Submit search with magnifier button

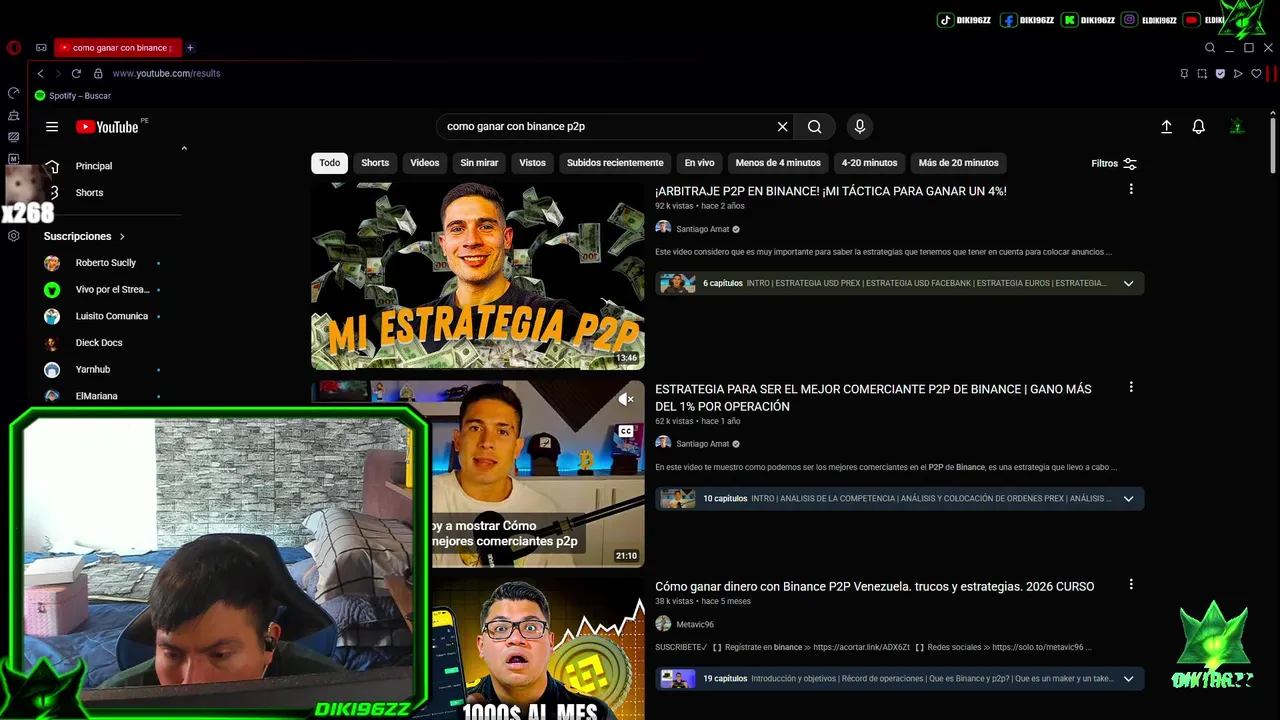coord(815,127)
